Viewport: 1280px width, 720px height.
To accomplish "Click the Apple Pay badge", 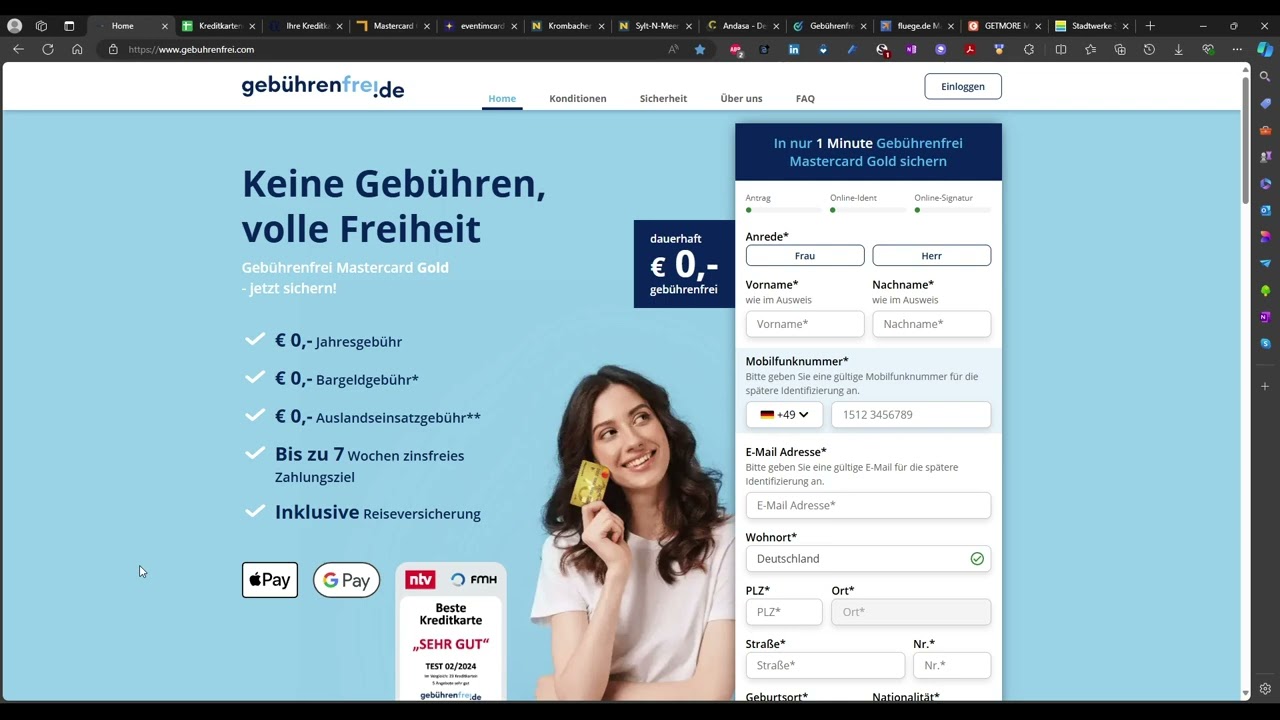I will [270, 580].
